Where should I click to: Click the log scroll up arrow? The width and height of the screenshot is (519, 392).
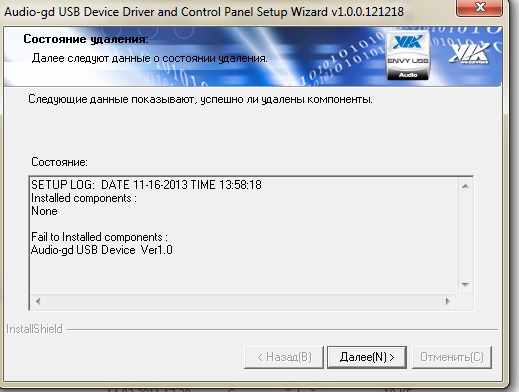click(465, 186)
